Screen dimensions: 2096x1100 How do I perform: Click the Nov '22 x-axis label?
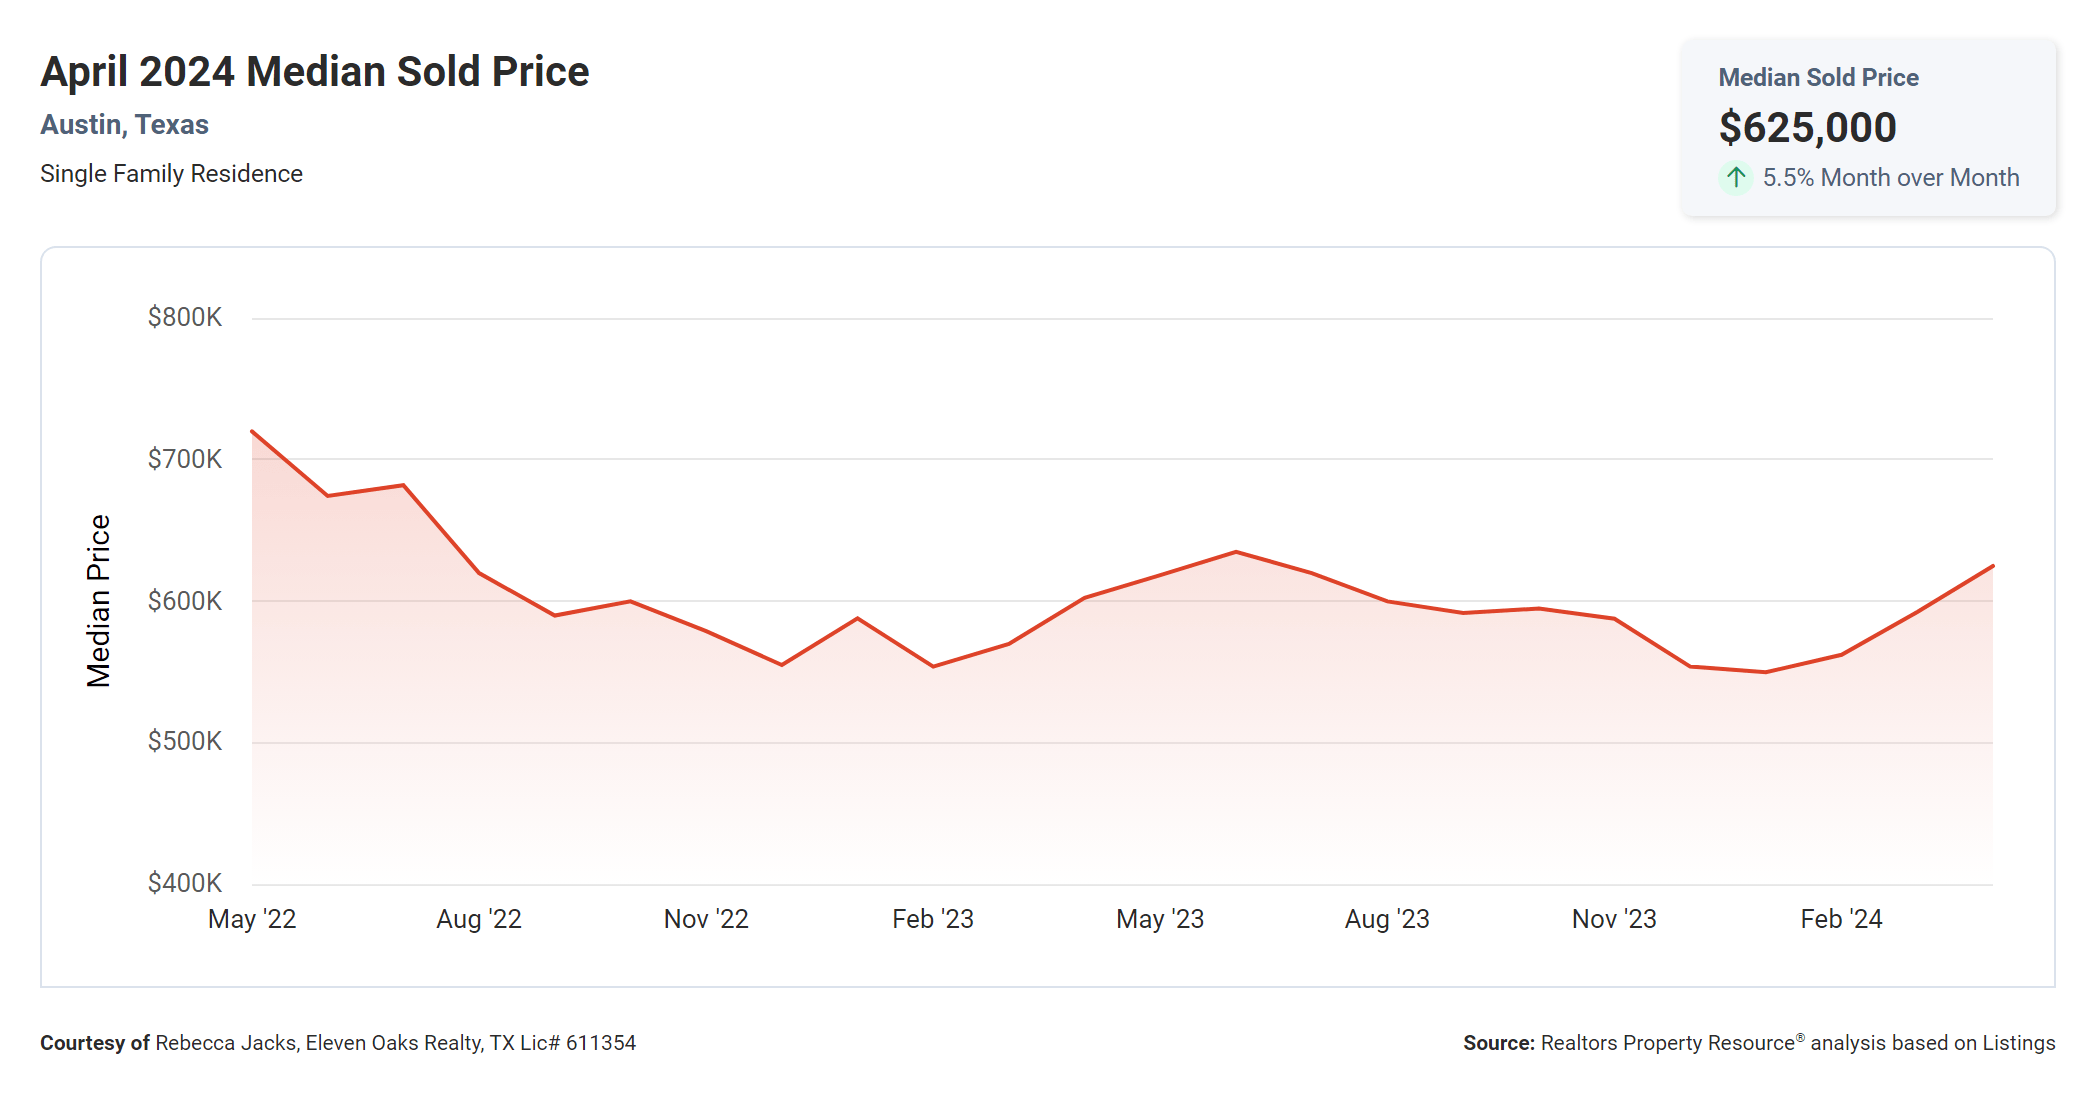[x=706, y=919]
